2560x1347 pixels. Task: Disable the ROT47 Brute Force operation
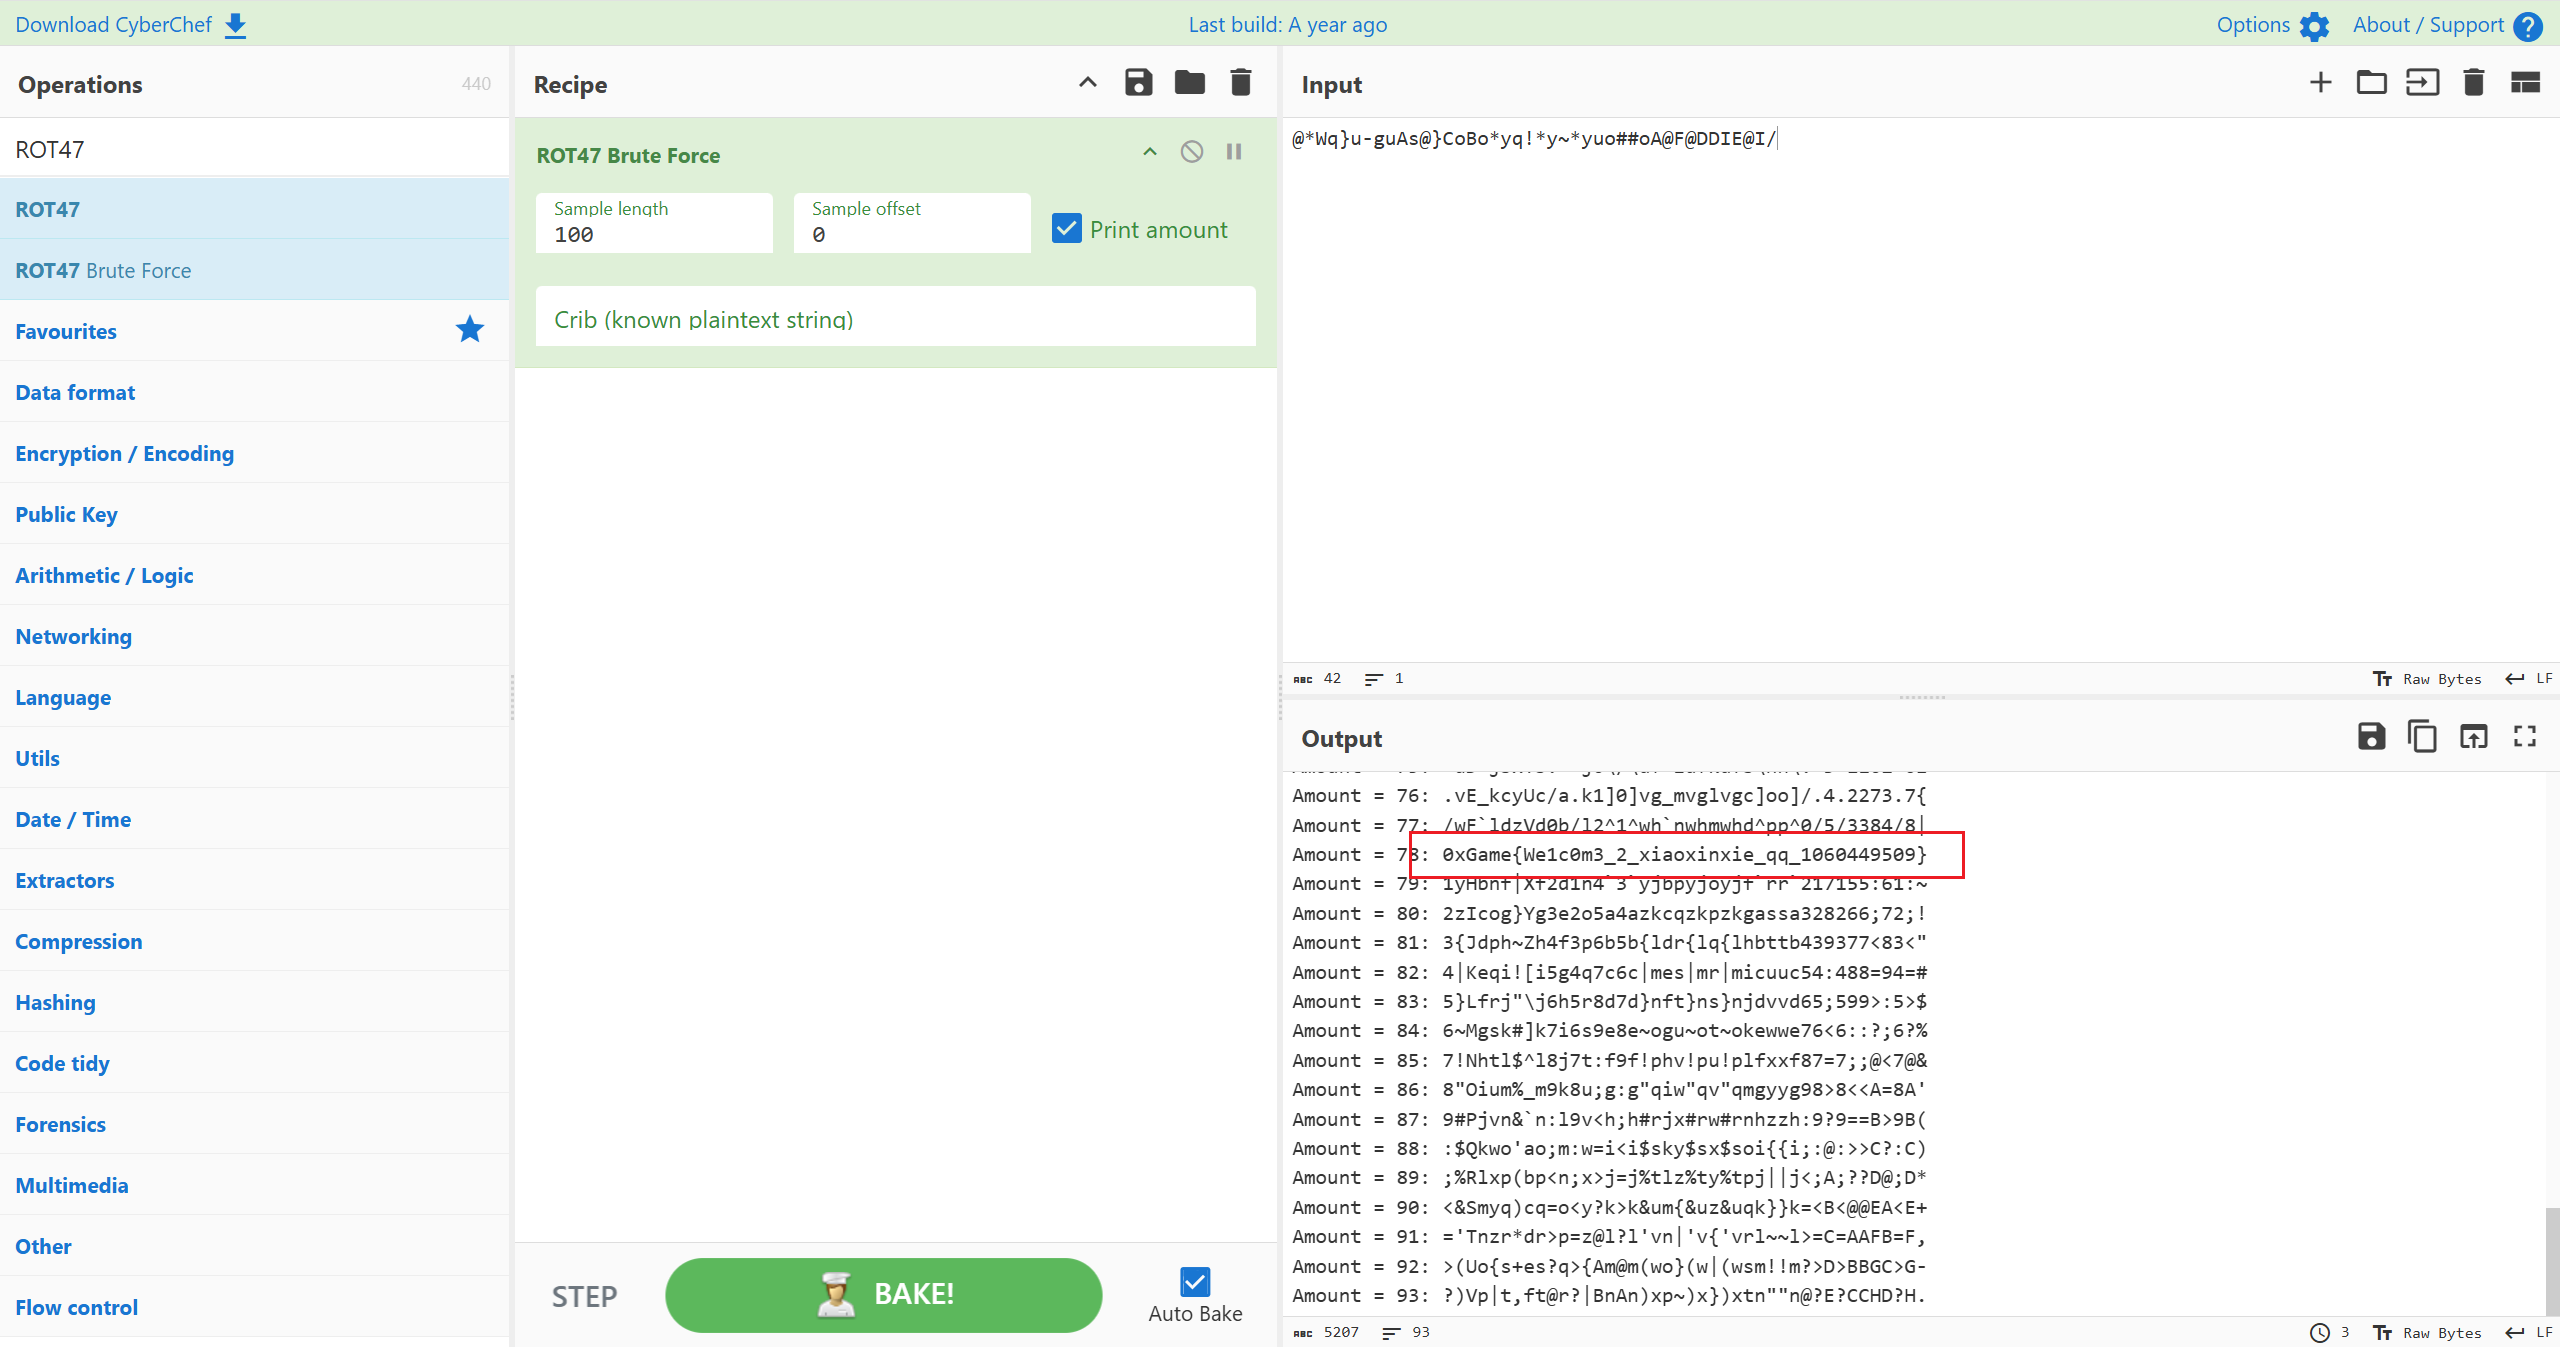(1191, 151)
